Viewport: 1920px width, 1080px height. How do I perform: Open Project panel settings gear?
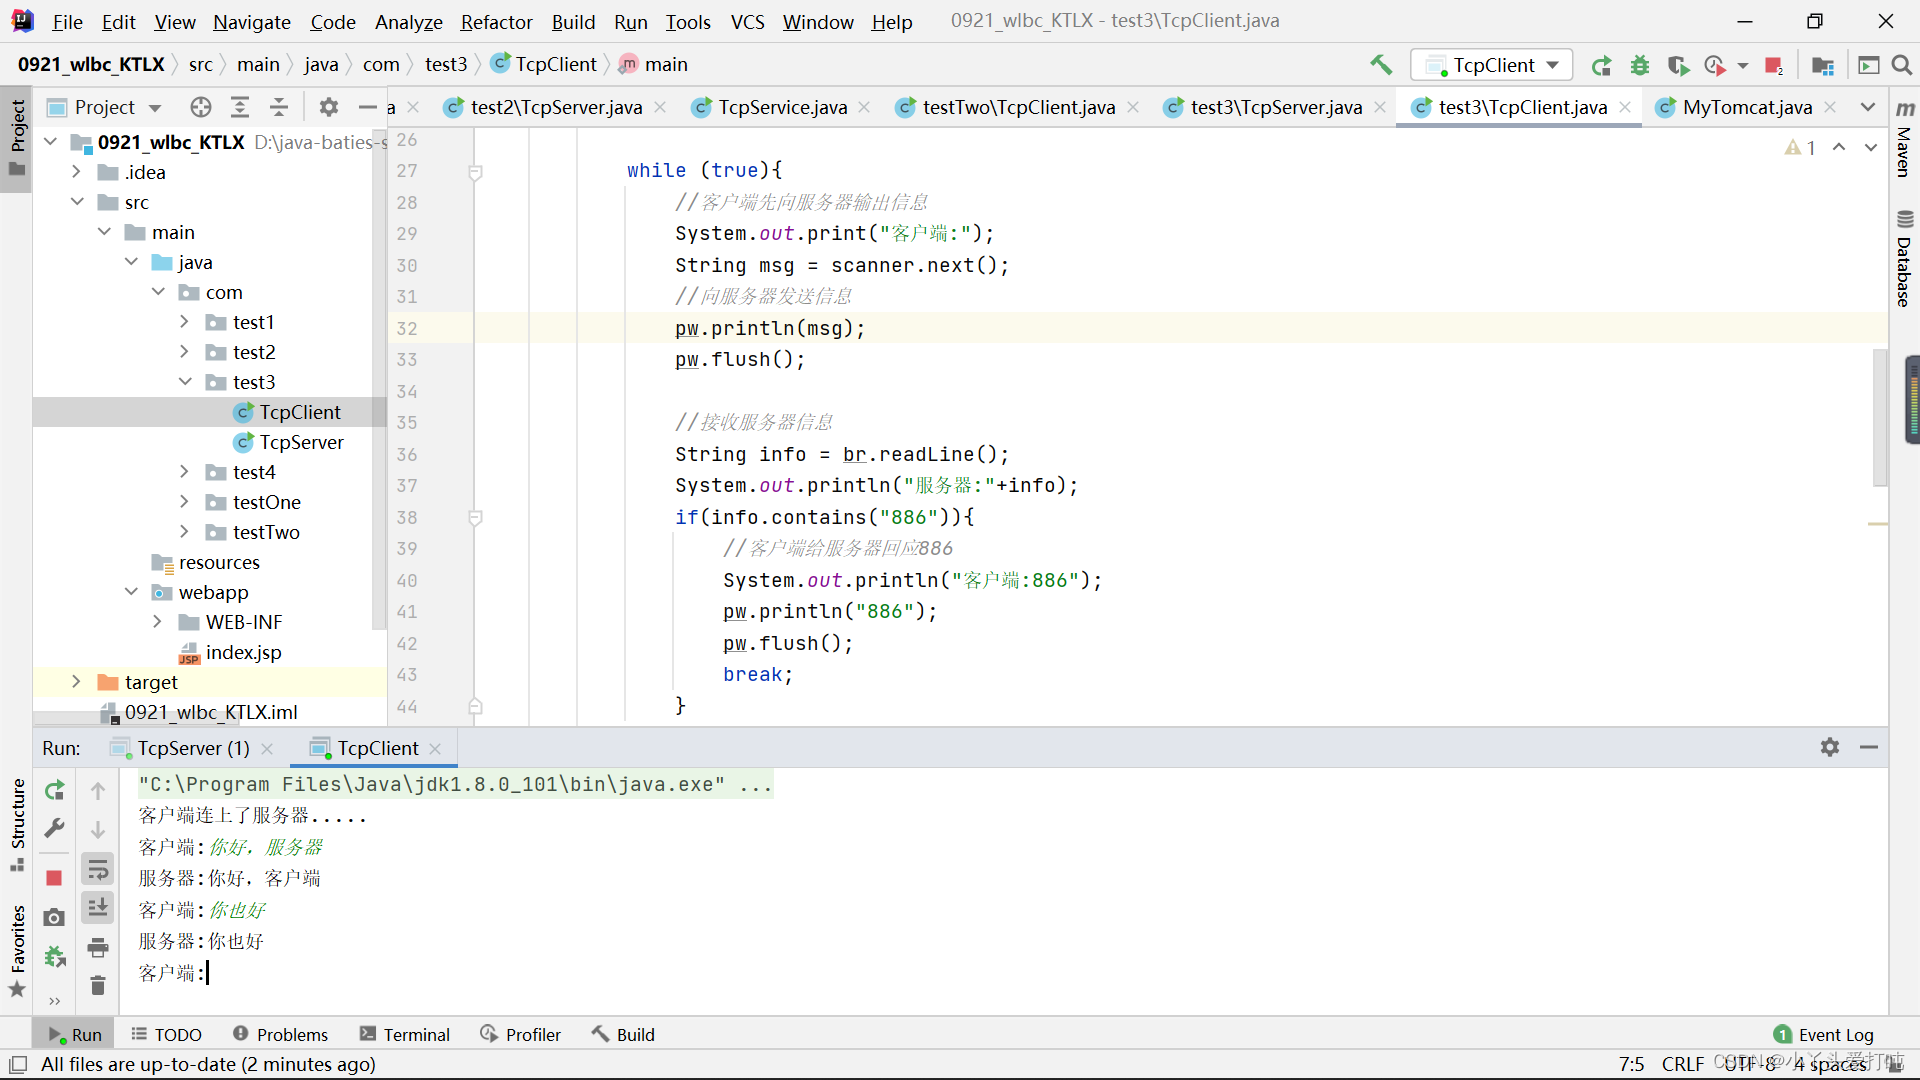point(329,107)
